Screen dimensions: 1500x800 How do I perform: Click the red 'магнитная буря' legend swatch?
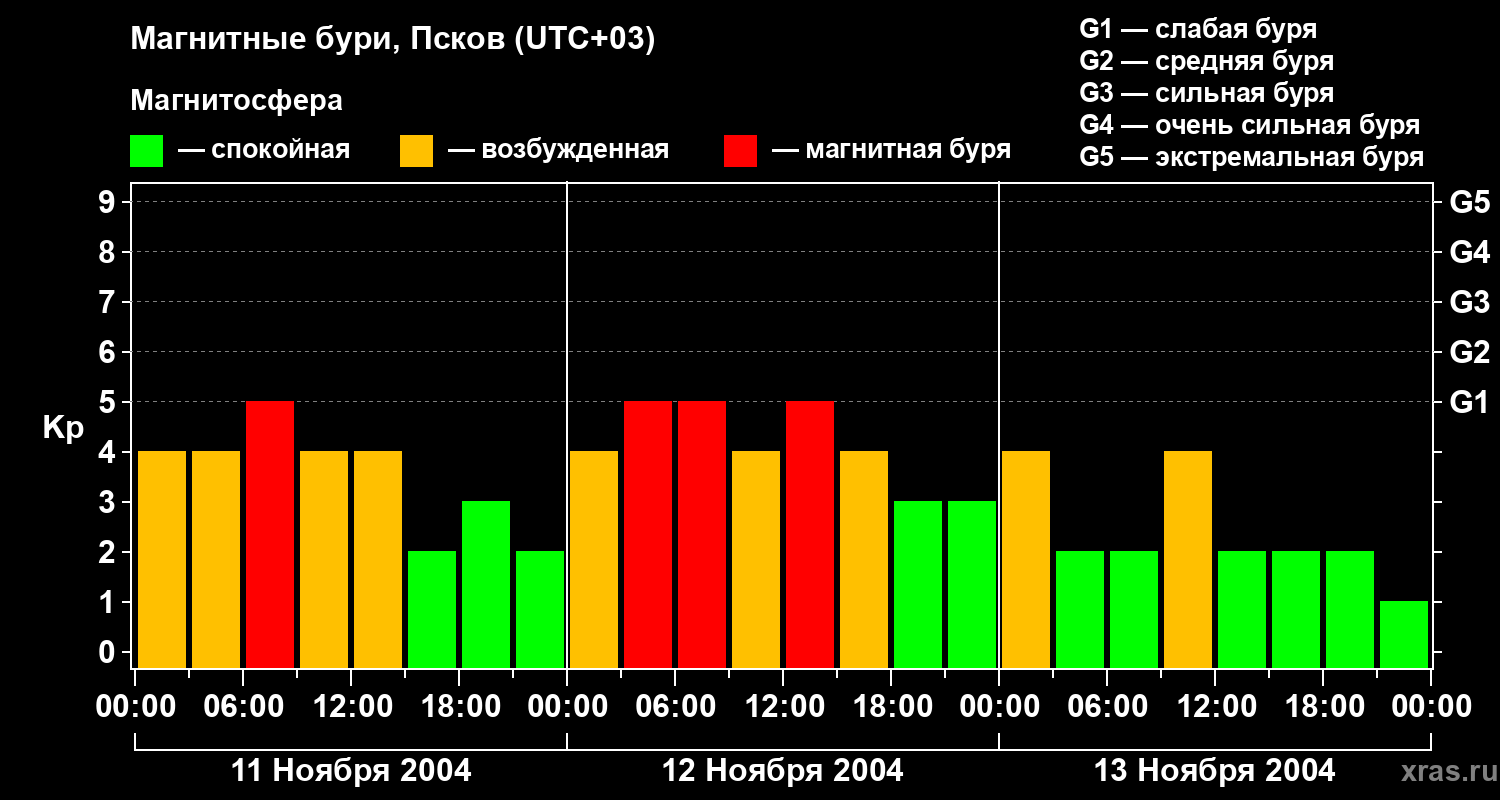[x=740, y=151]
